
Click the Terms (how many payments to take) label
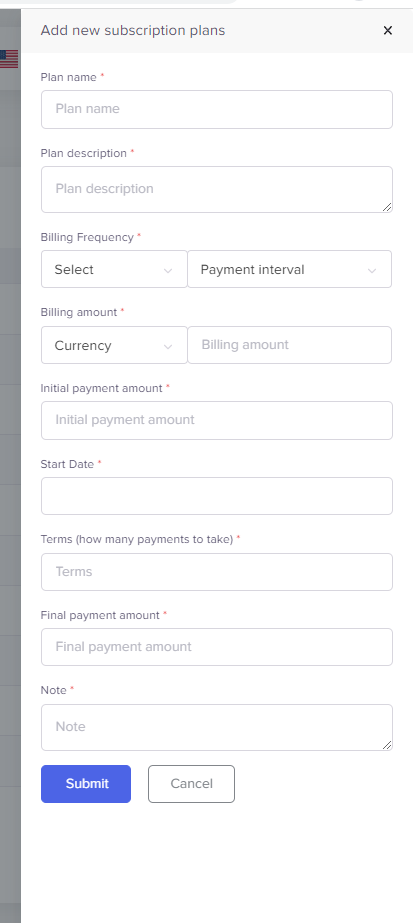(137, 539)
